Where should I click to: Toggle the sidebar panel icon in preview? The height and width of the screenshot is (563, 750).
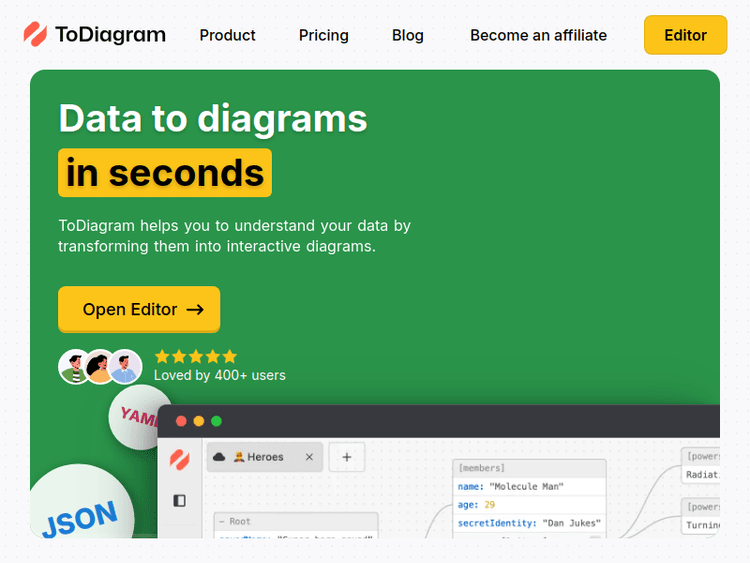[x=179, y=501]
